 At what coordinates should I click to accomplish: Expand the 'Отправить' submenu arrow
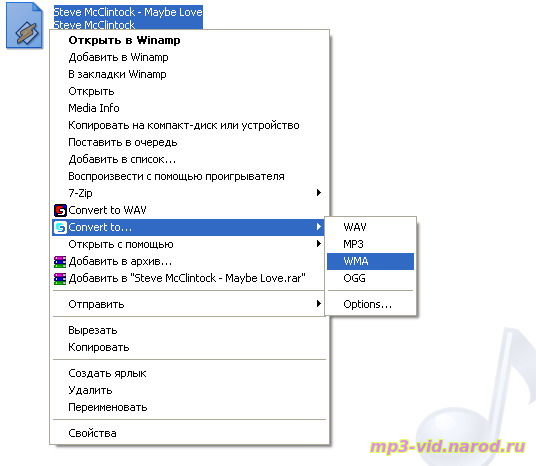click(x=319, y=303)
